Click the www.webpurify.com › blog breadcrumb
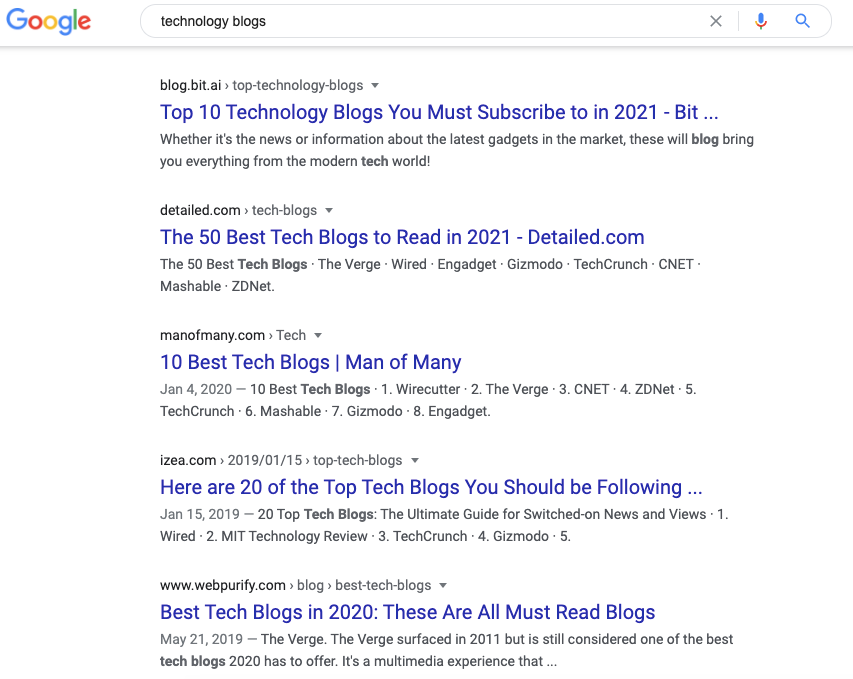This screenshot has width=853, height=679. point(295,586)
